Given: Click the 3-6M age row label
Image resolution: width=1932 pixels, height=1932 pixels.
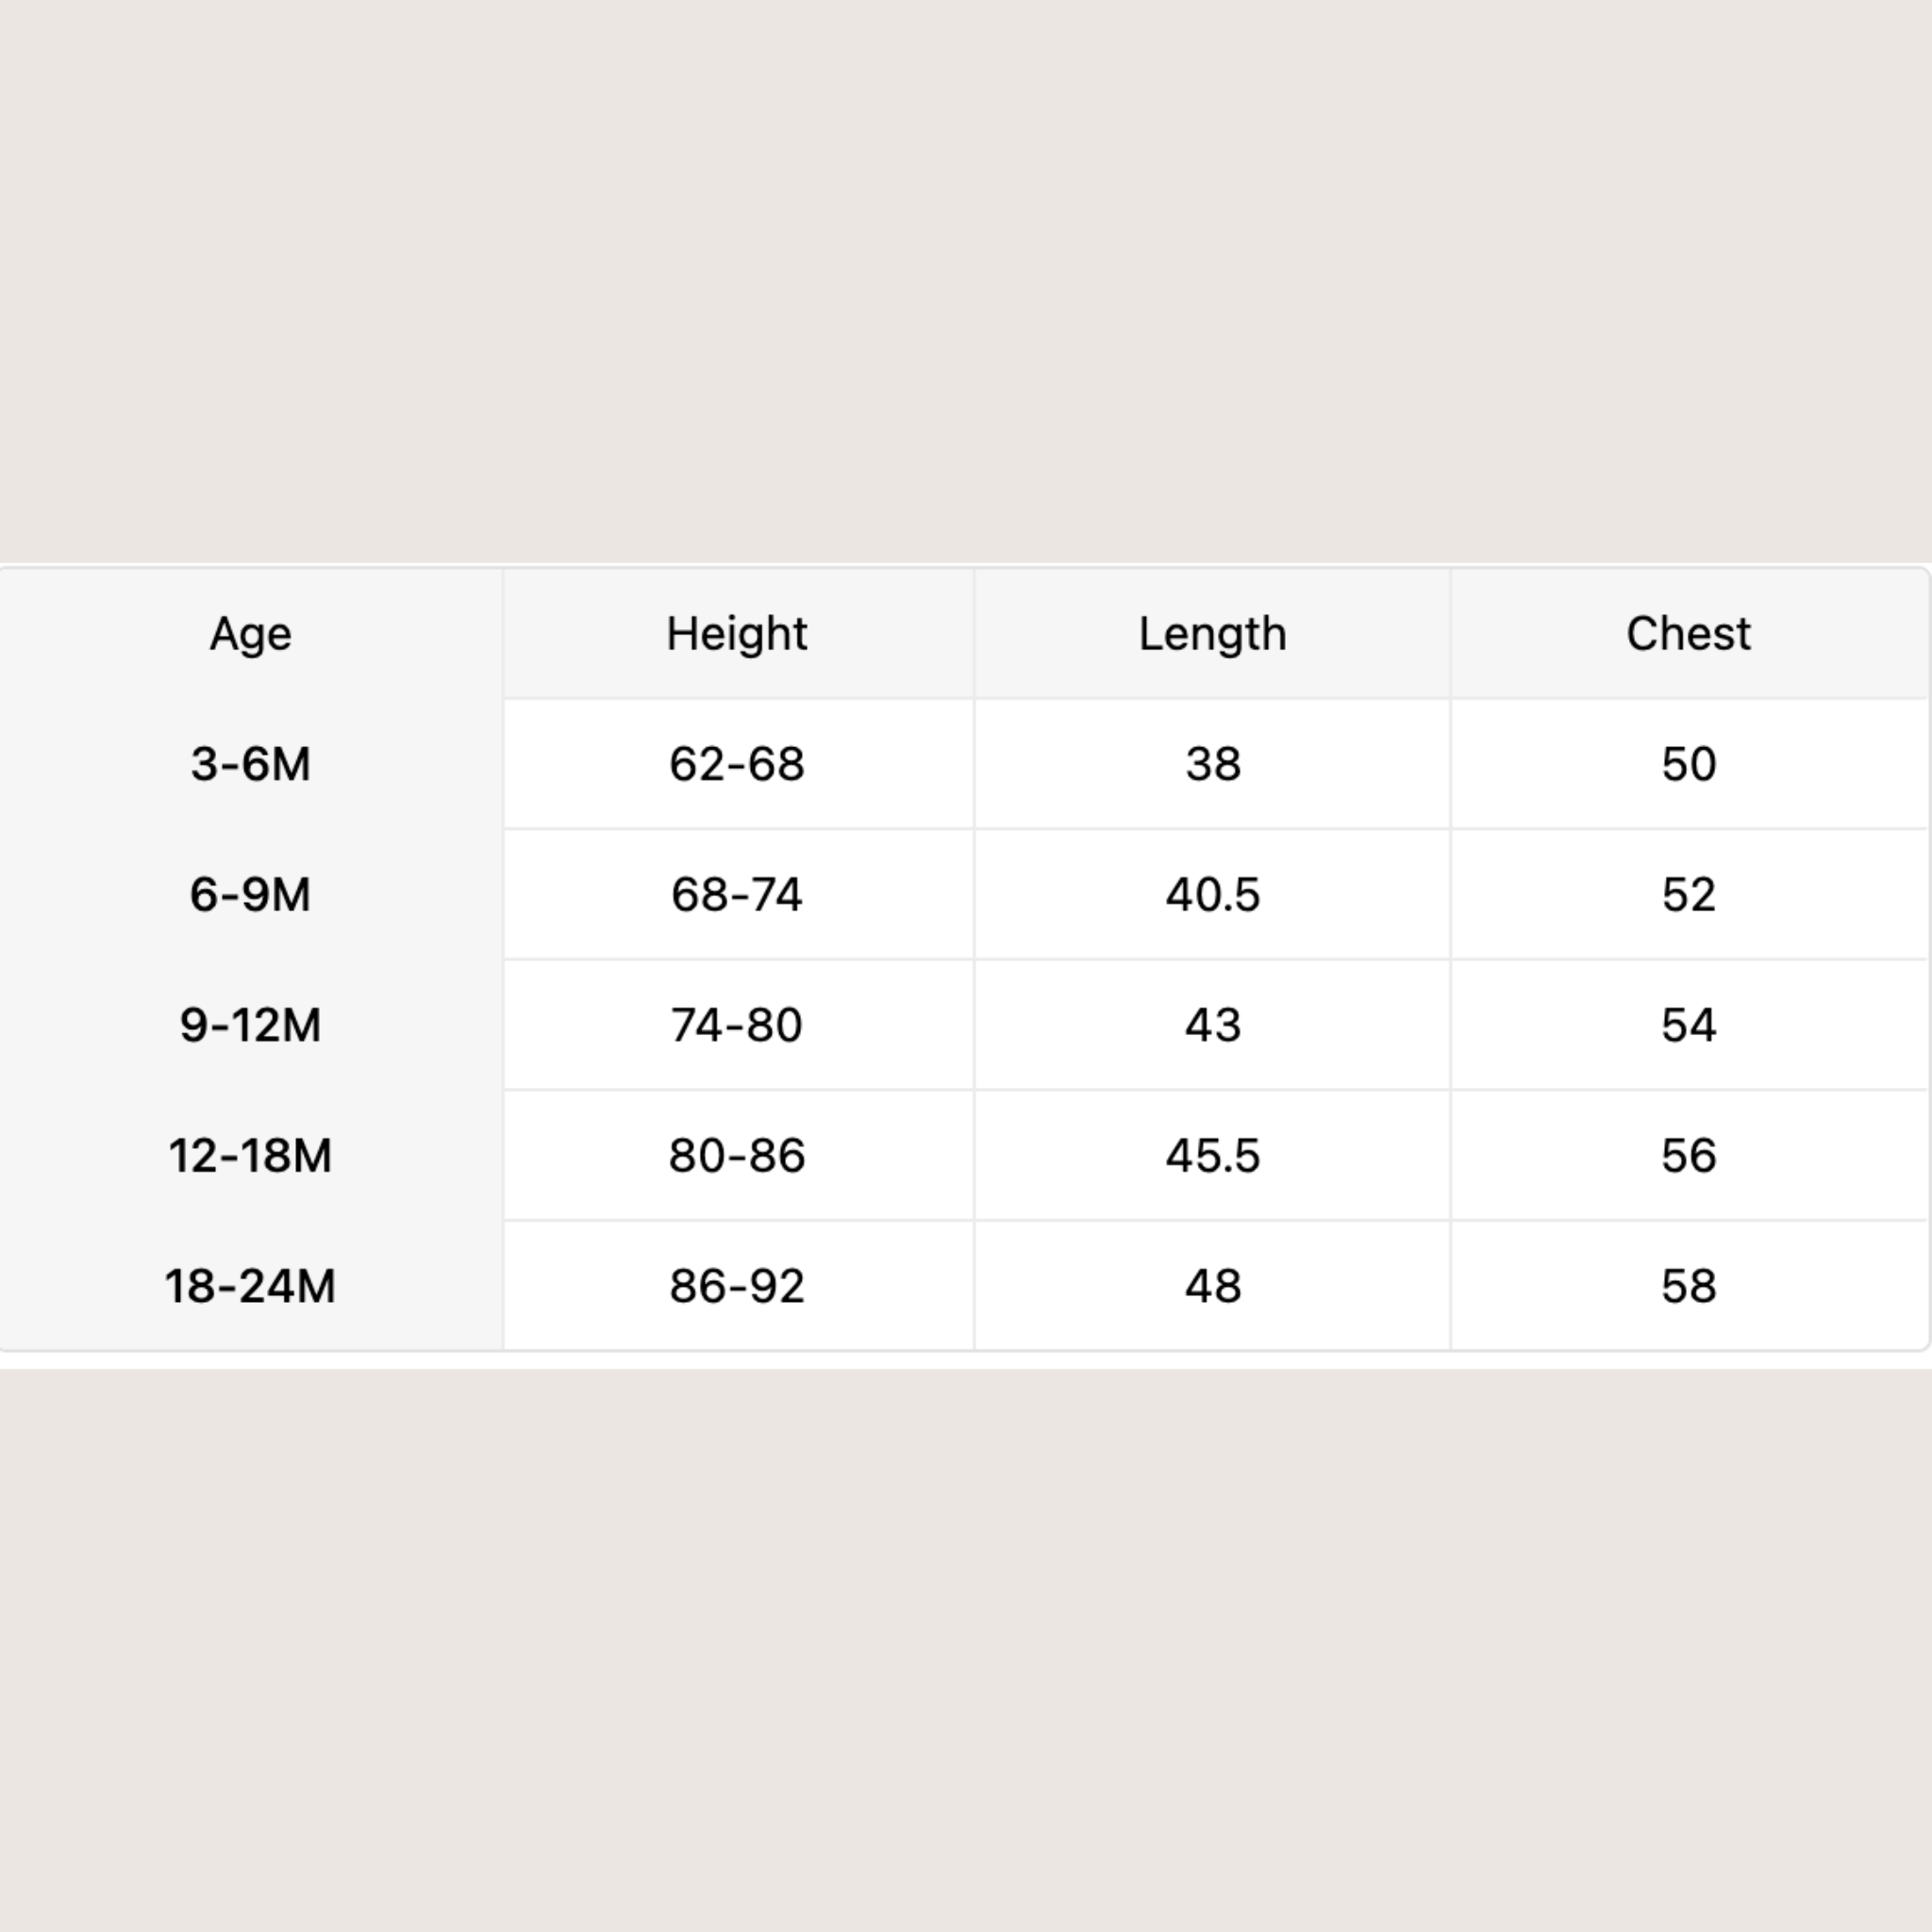Looking at the screenshot, I should tap(250, 764).
